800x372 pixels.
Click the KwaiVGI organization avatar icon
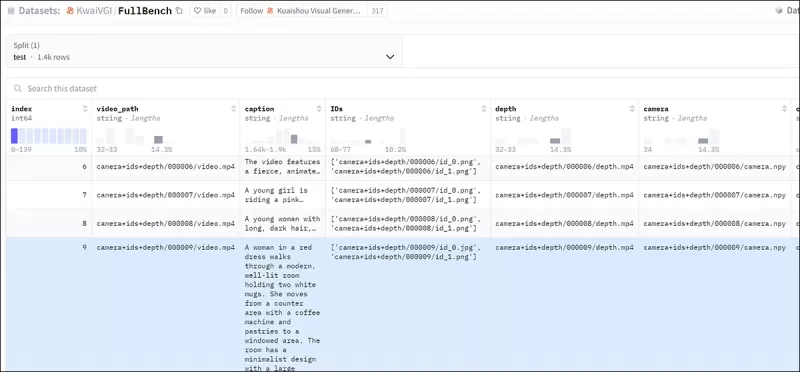coord(70,11)
